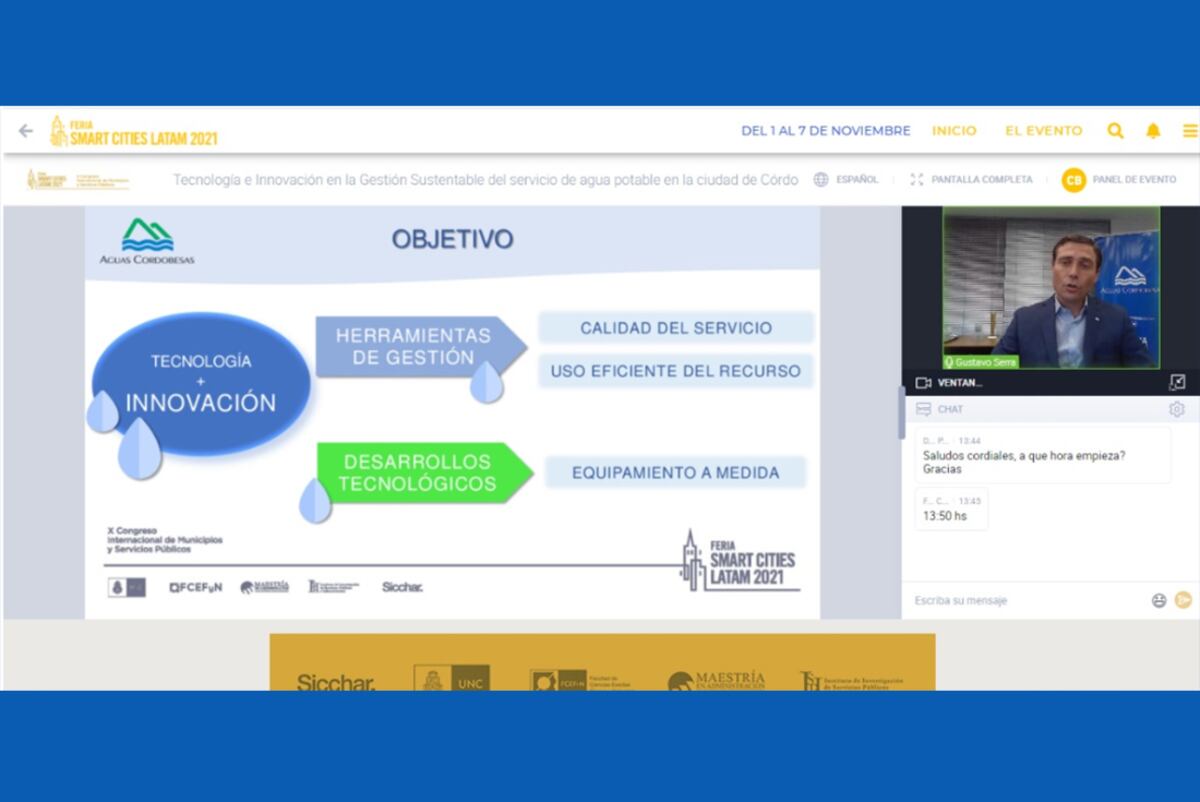Click the EQUIPAMIENTO A MEDIDA box
The image size is (1200, 802).
[676, 473]
